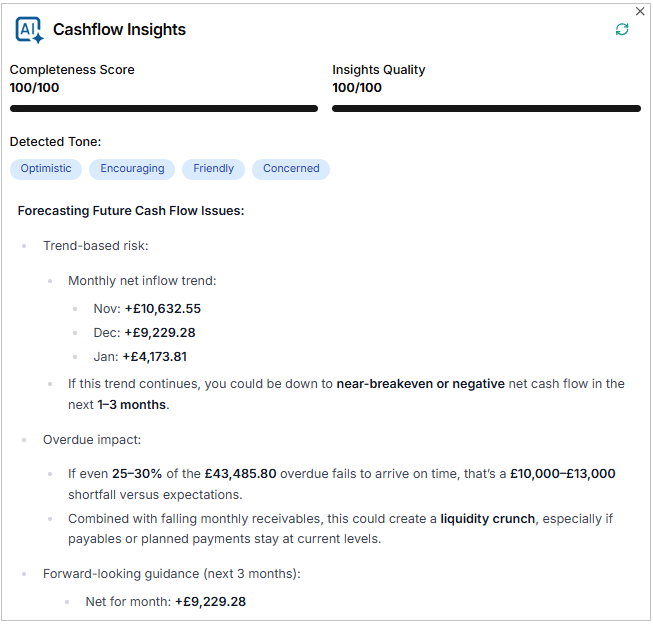Choose the Friendly tone tag
Viewport: 653px width, 625px height.
coord(214,169)
